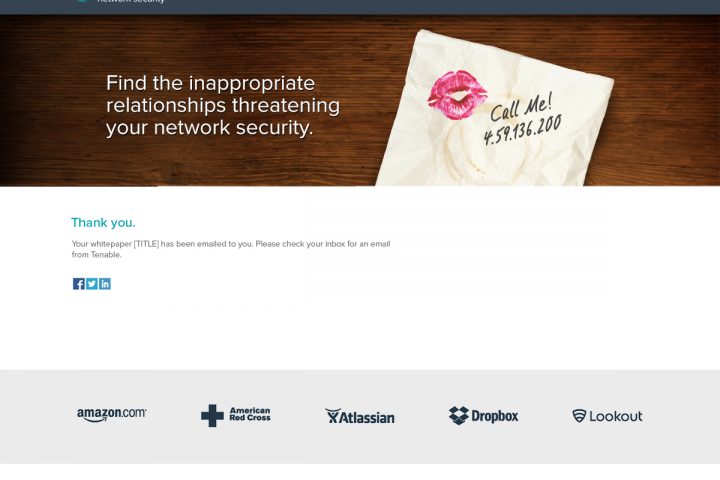Click the 4.59.136.200 number on napkin
Image resolution: width=720 pixels, height=480 pixels.
coord(522,130)
